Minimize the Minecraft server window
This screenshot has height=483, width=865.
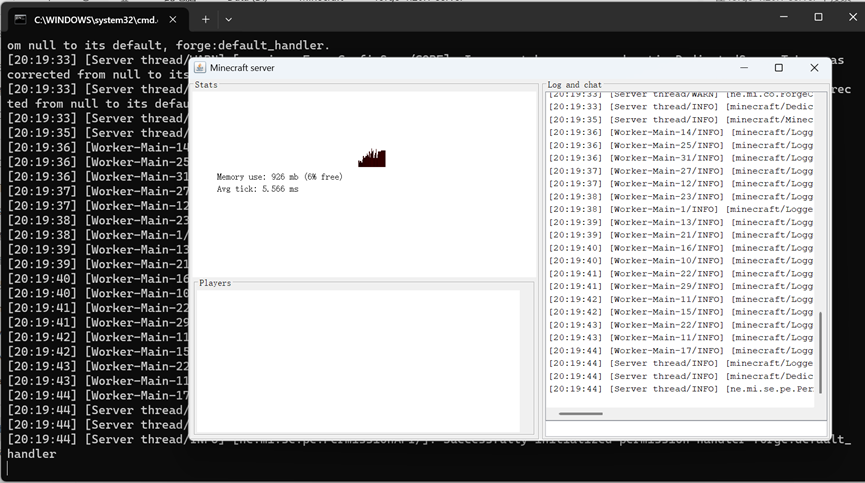point(744,67)
